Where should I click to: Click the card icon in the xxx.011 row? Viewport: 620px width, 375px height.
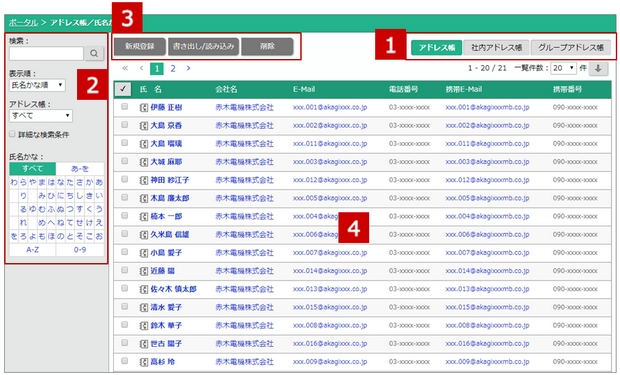(x=144, y=144)
